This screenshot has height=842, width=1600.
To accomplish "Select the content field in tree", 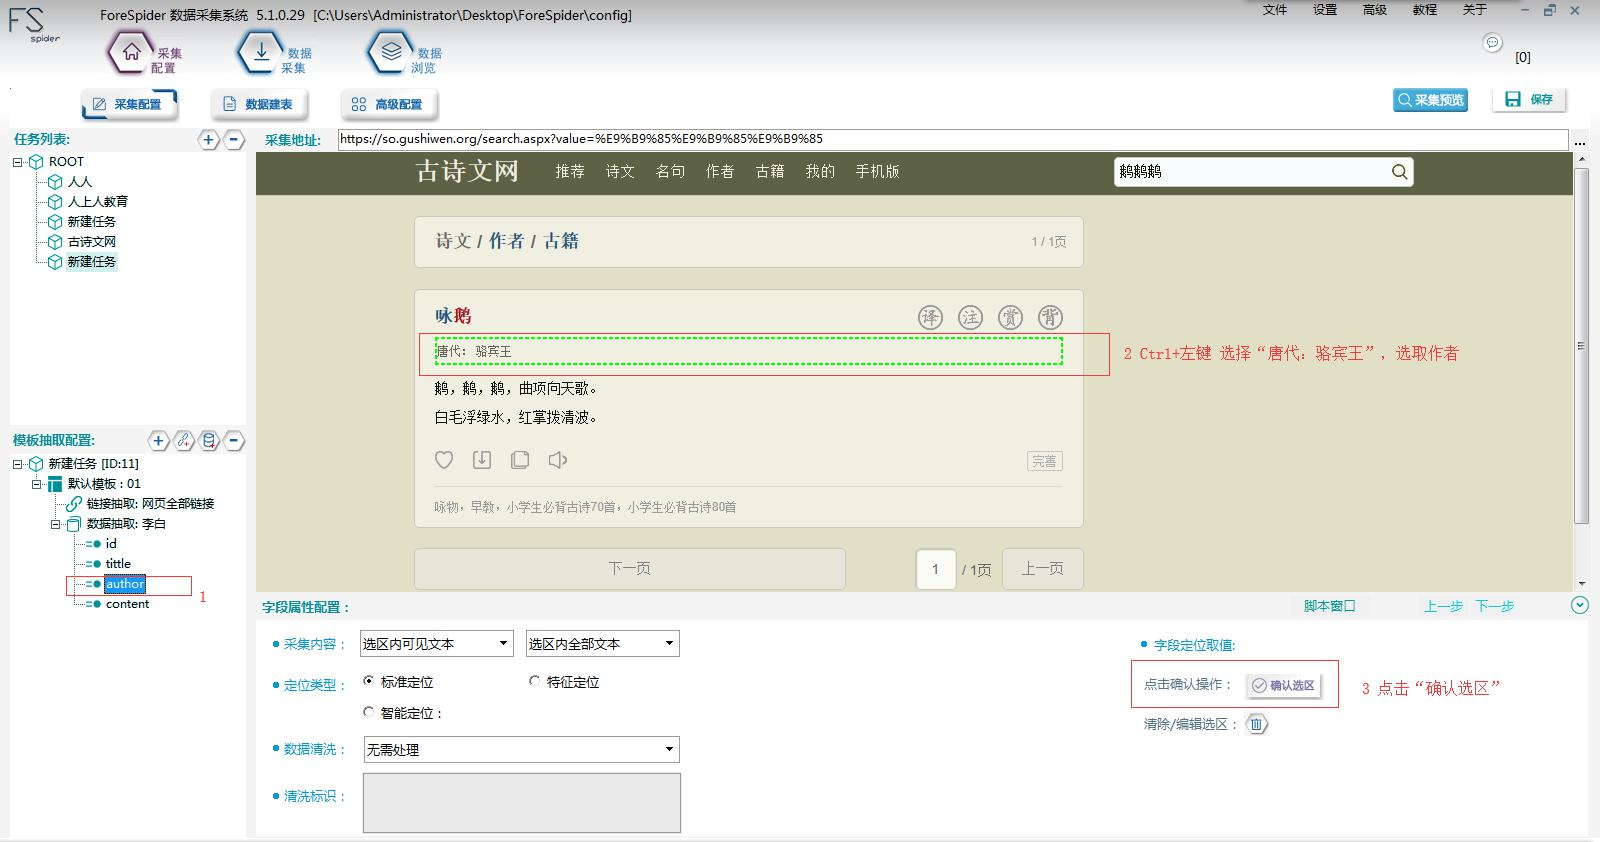I will [x=127, y=604].
